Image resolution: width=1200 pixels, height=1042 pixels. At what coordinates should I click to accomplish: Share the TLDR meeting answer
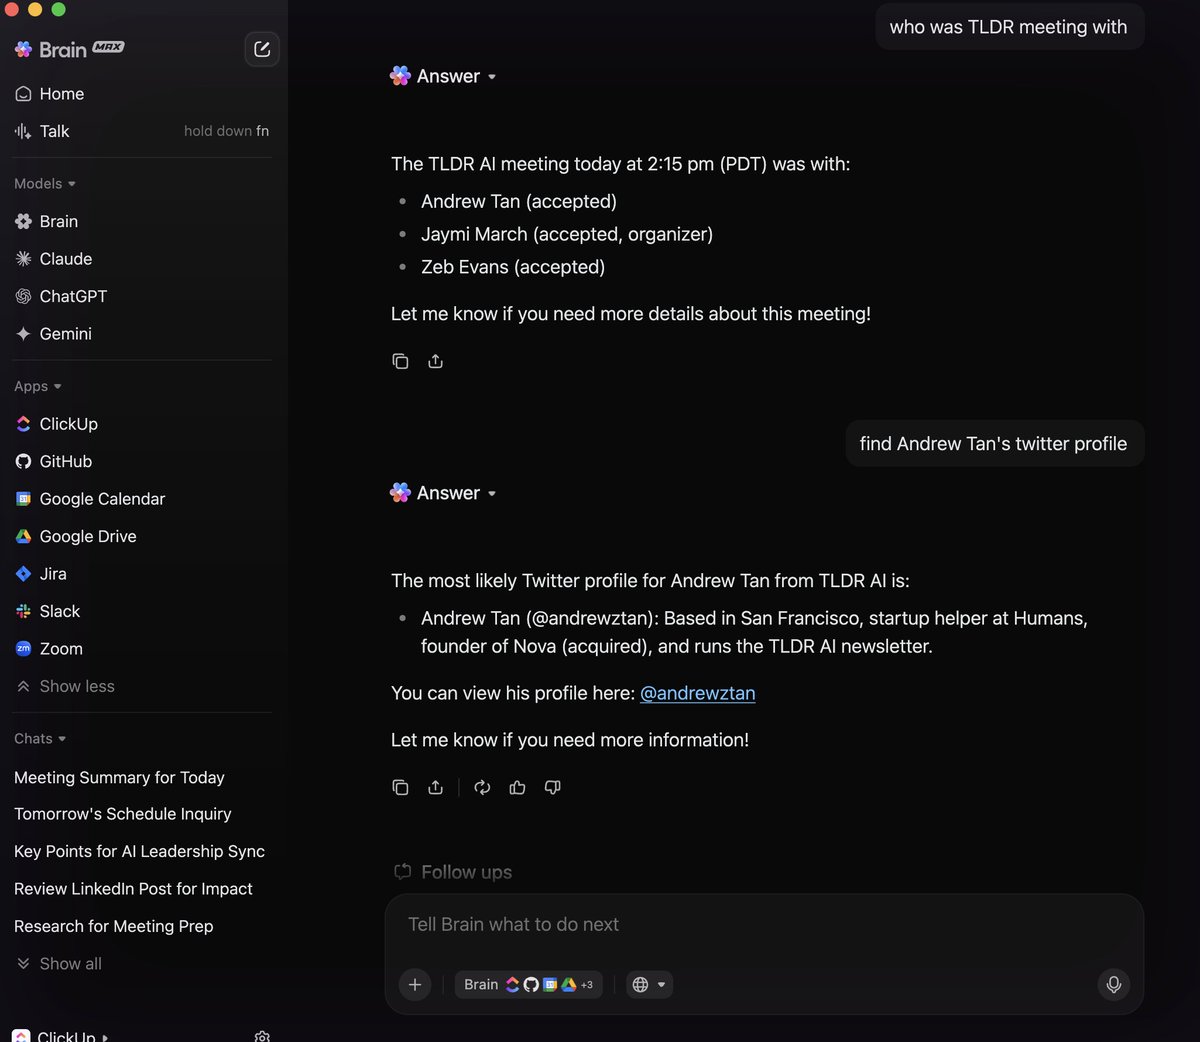(435, 362)
